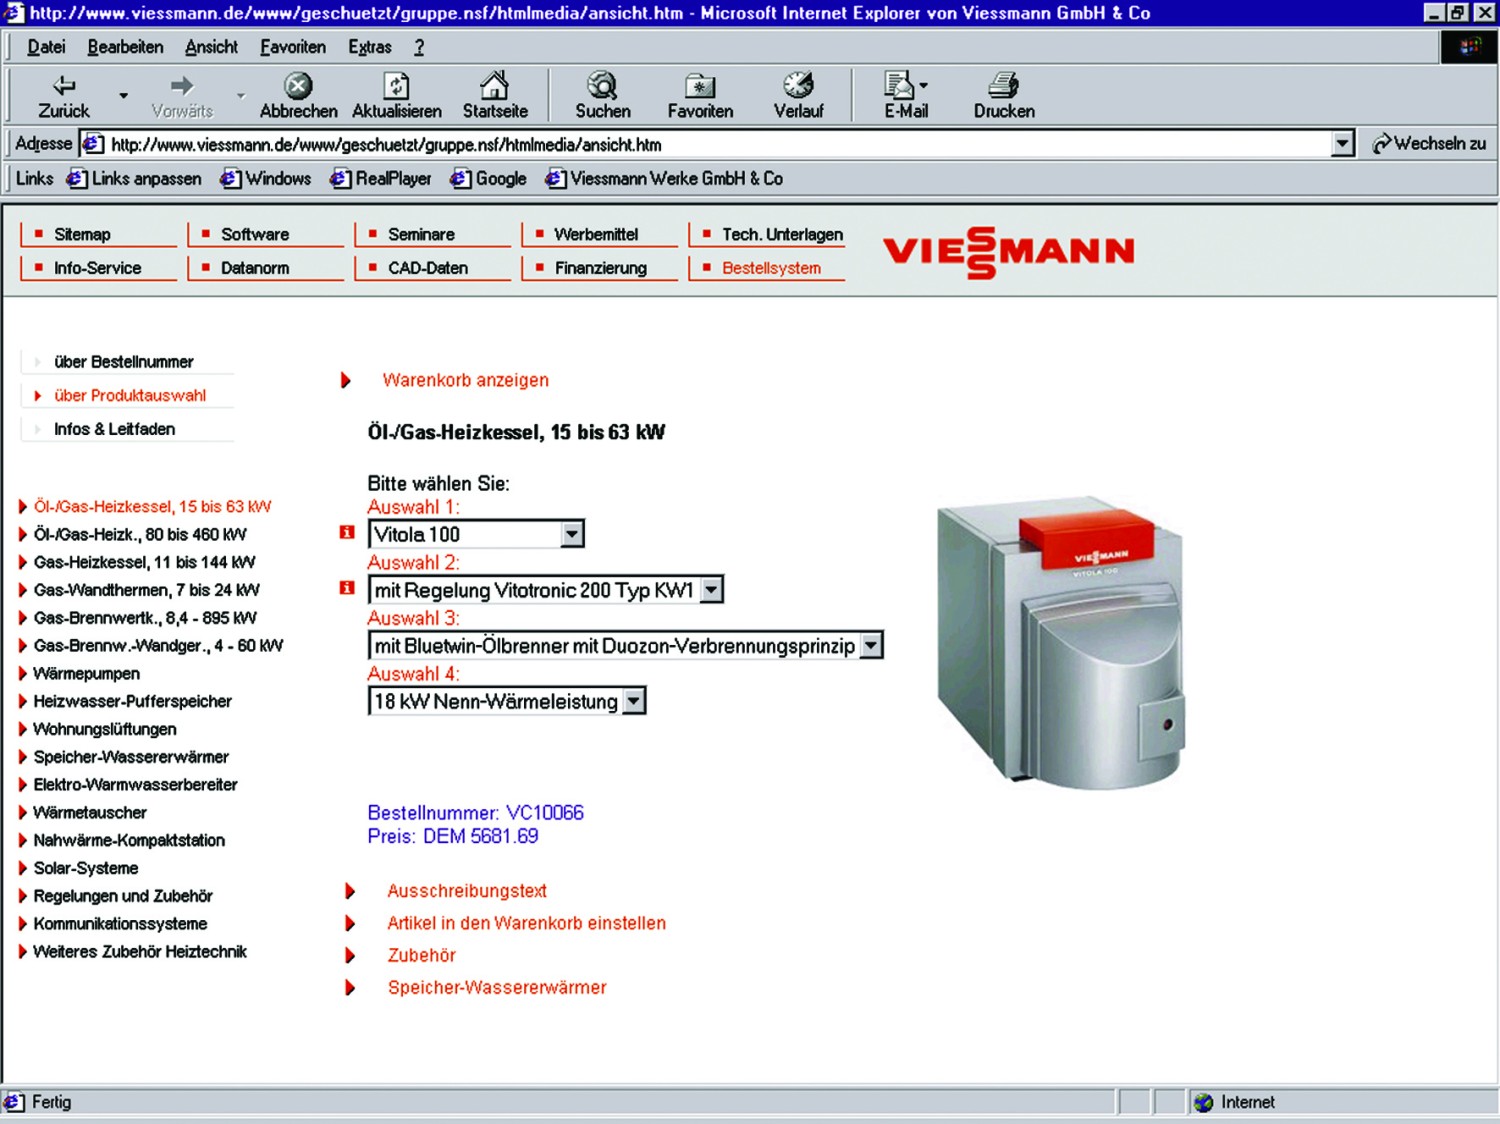Open 18 kW Nenn-Wärmeleistung dropdown
Image resolution: width=1500 pixels, height=1124 pixels.
tap(634, 702)
